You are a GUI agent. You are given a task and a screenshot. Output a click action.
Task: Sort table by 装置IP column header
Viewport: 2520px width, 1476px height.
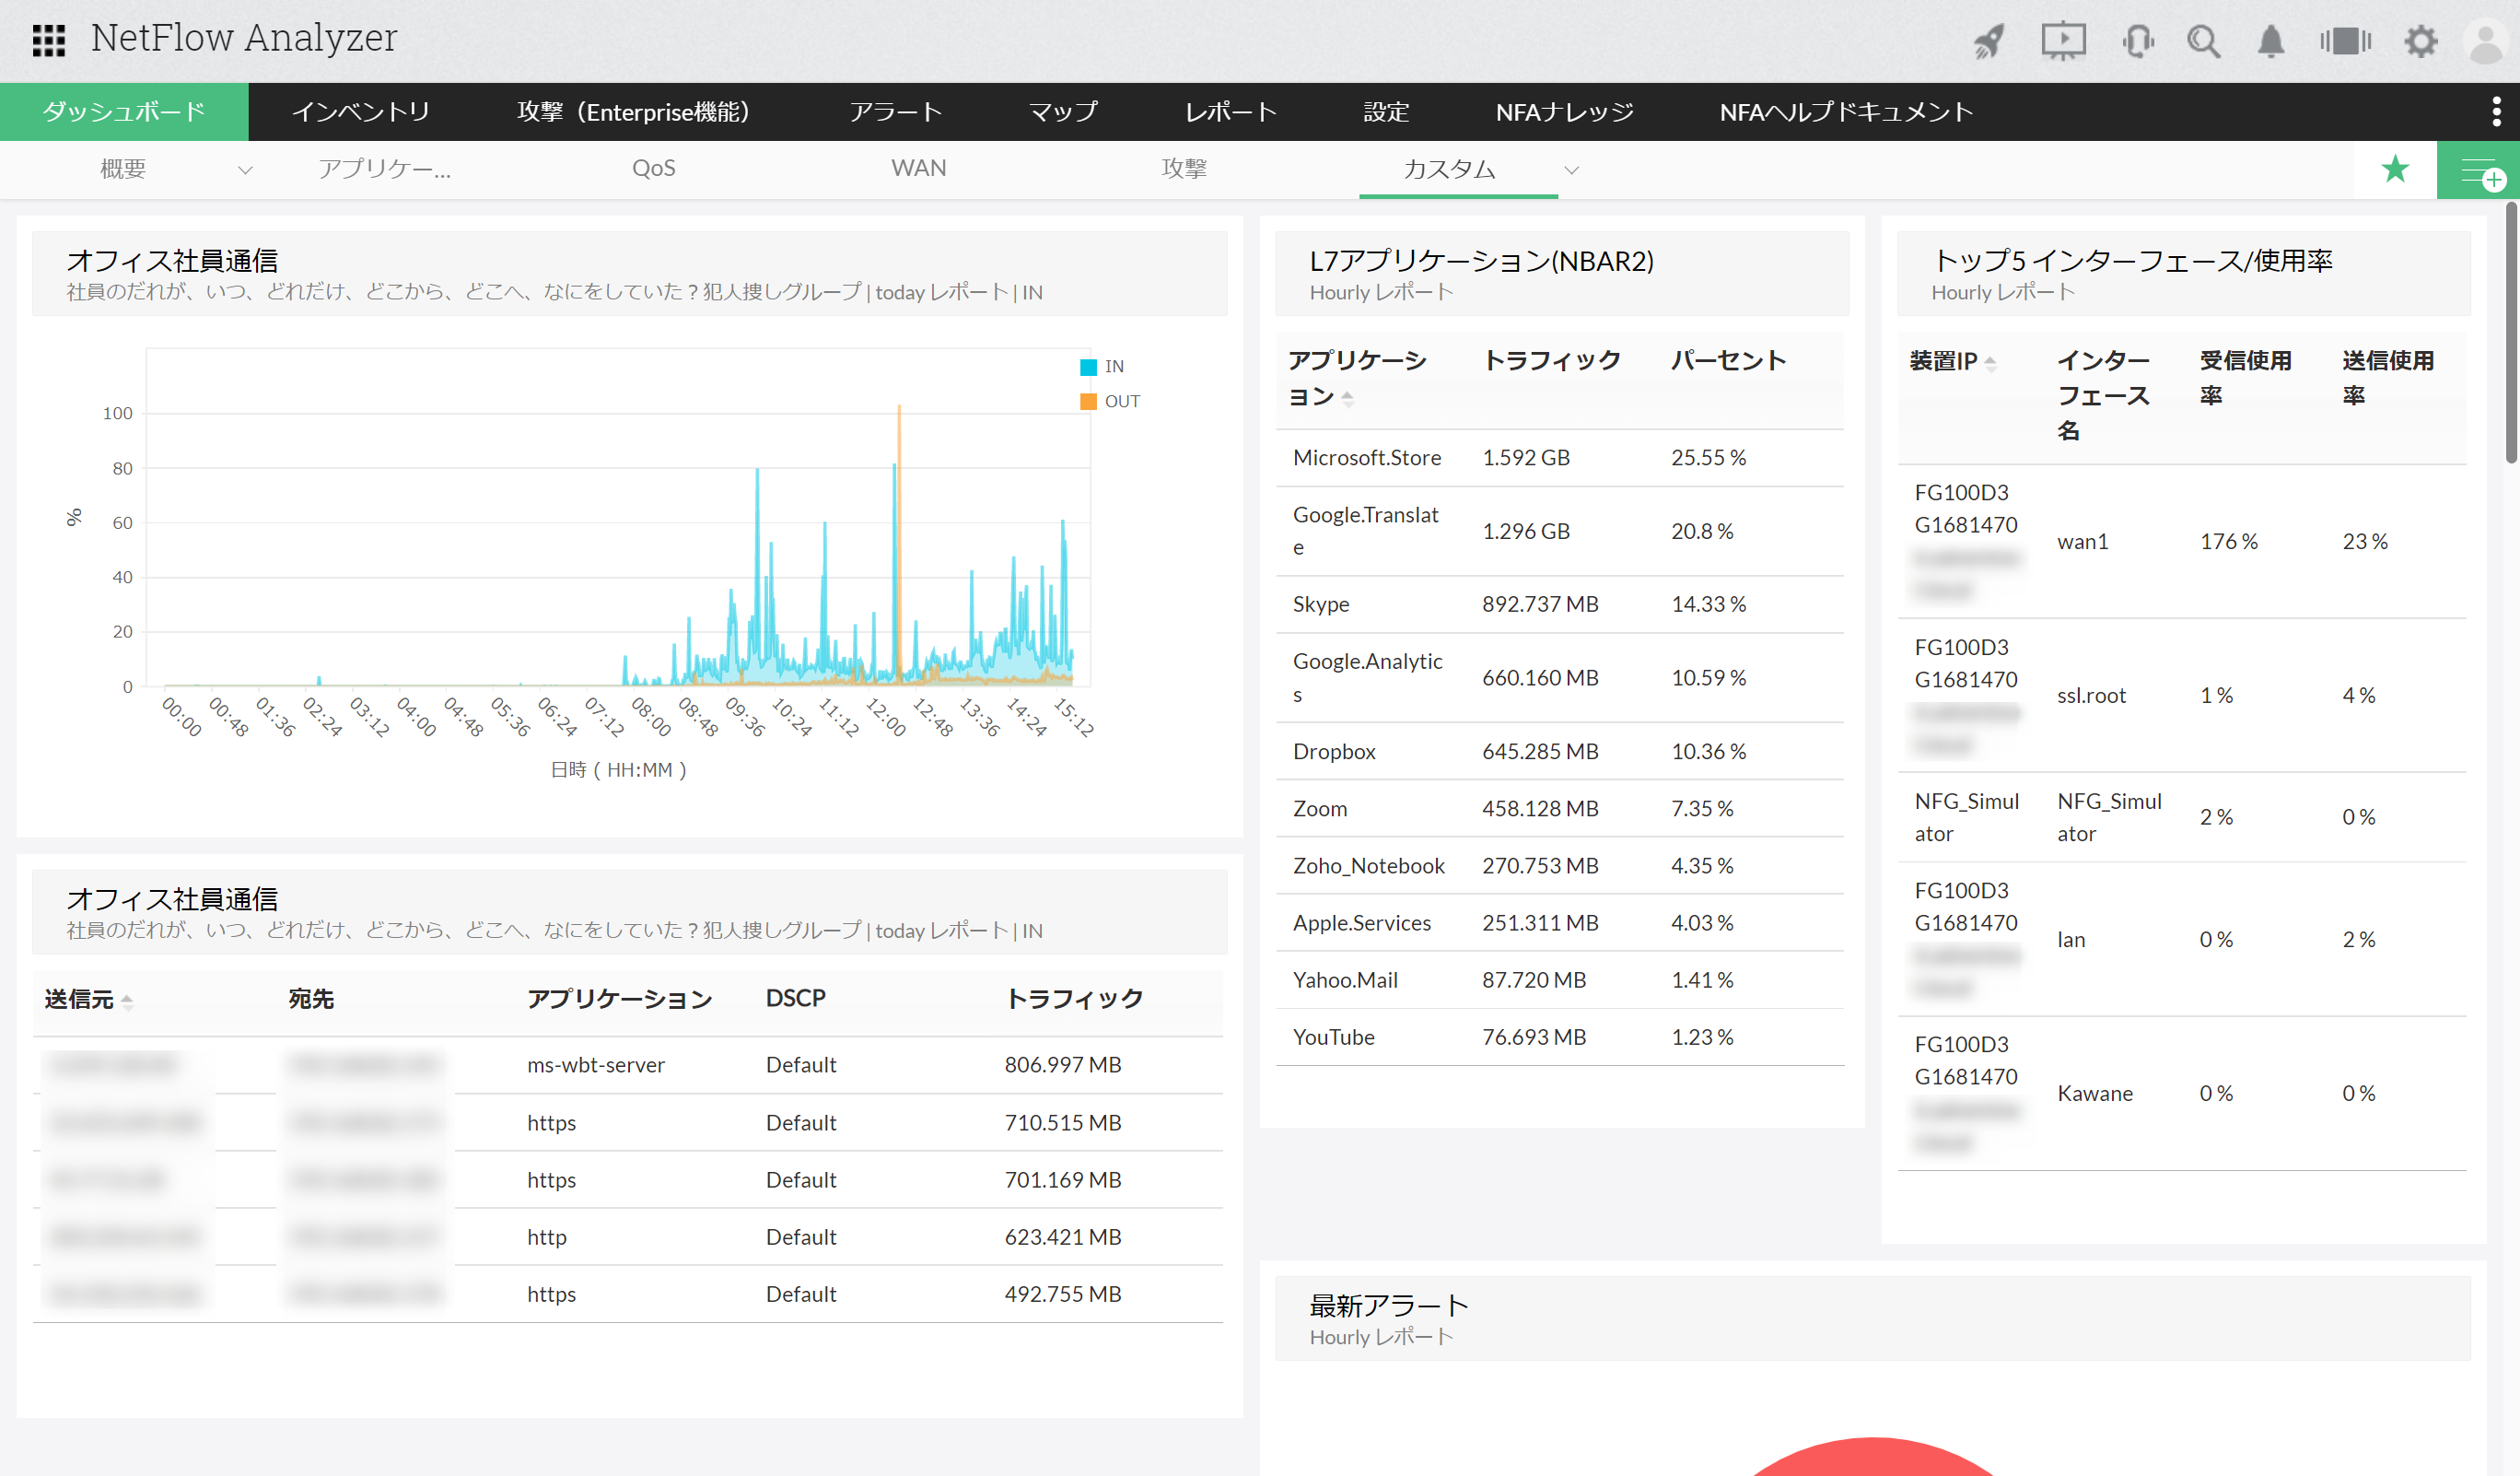click(x=1944, y=360)
